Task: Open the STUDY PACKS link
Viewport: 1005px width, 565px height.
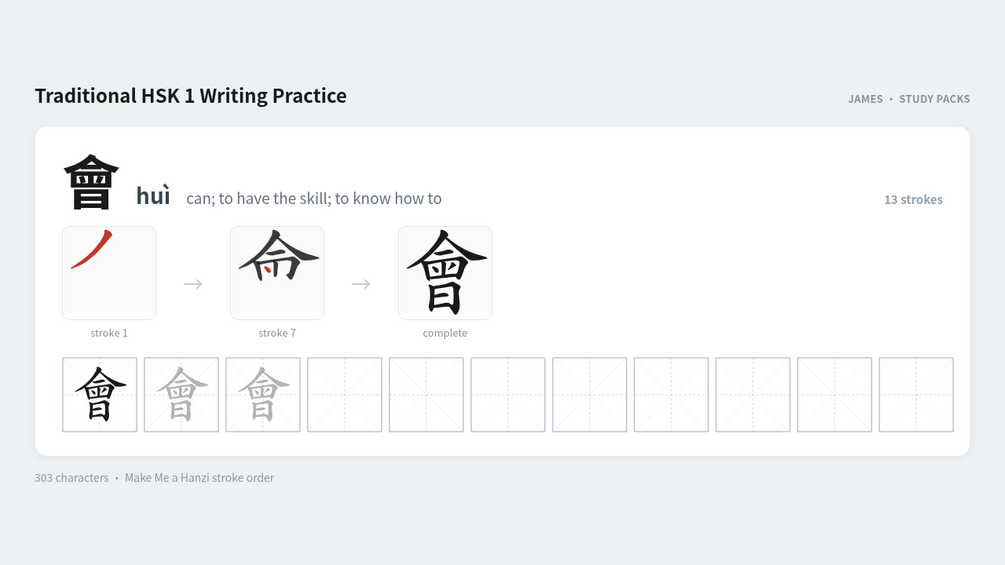Action: tap(934, 99)
